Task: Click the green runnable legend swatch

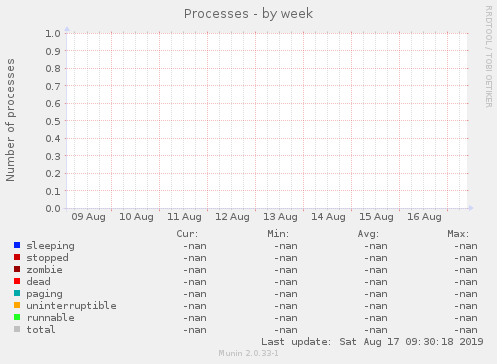Action: 17,317
